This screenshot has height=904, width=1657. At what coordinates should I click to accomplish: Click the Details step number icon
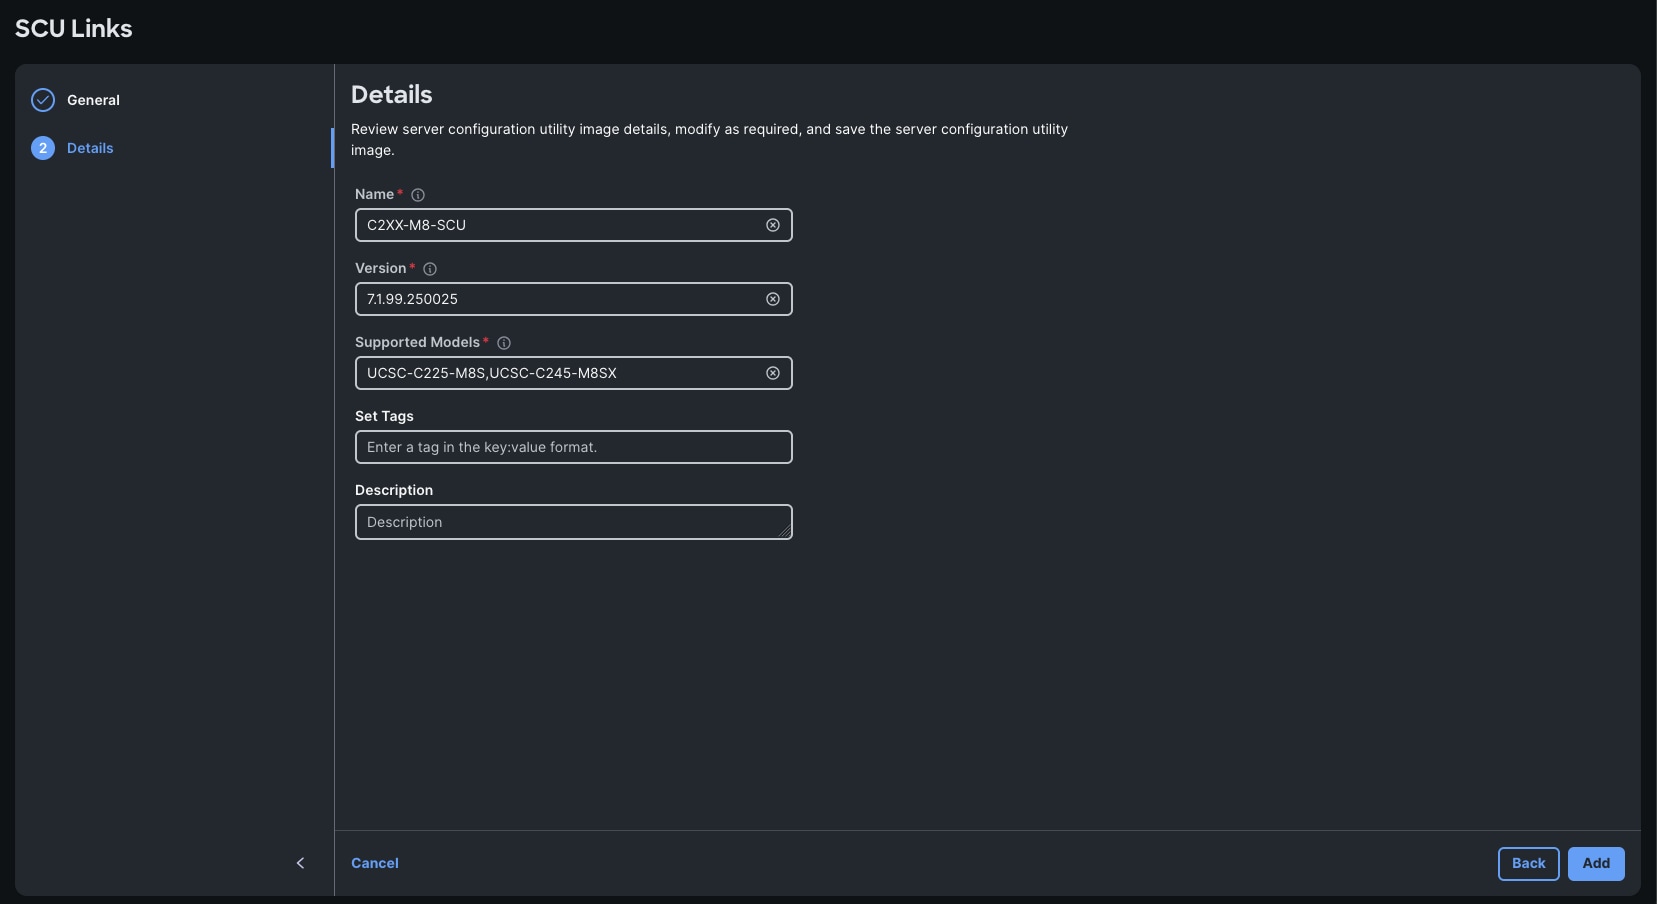[42, 147]
